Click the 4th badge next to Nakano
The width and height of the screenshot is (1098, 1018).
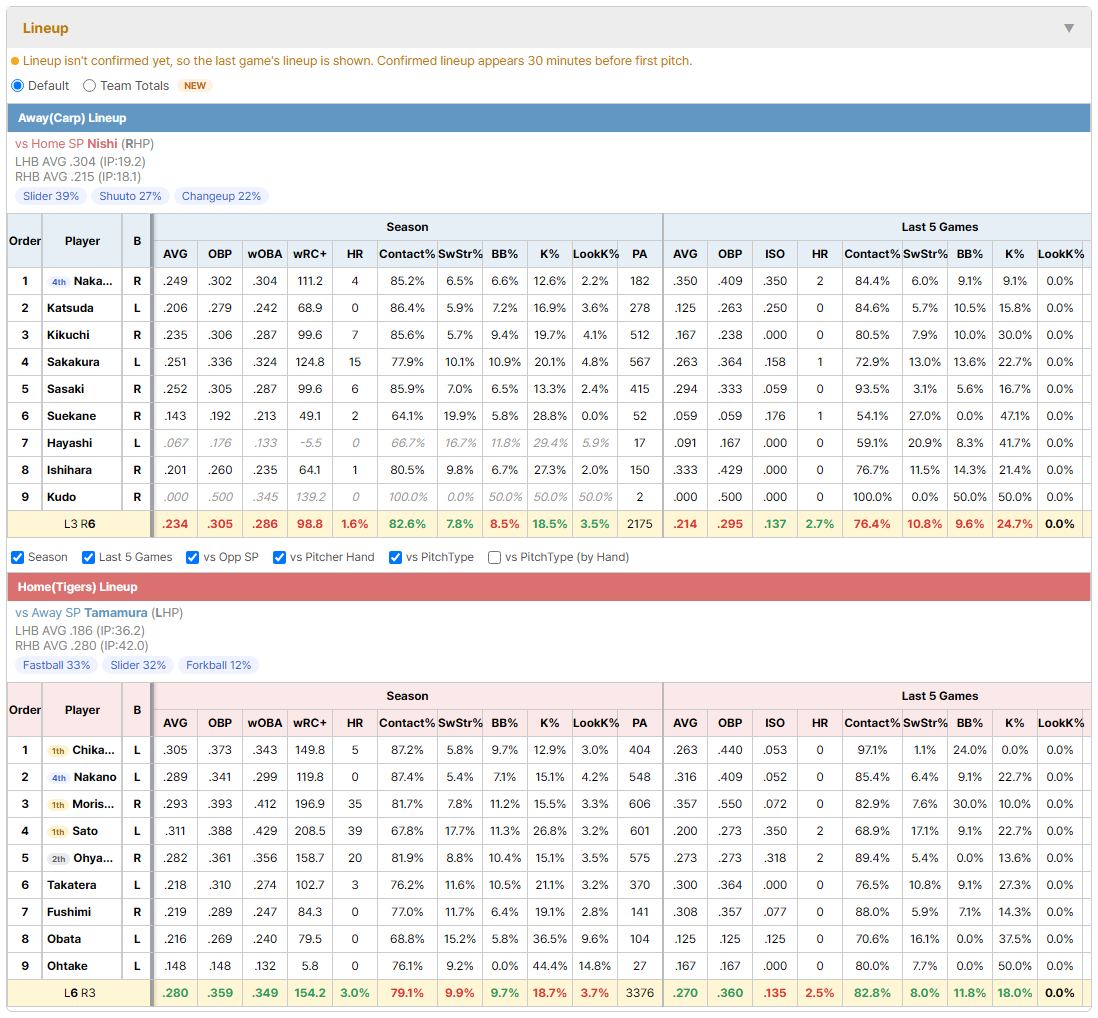pos(59,778)
